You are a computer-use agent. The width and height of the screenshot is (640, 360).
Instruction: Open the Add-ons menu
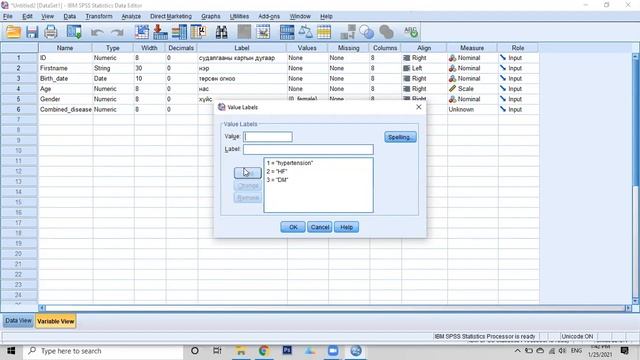coord(269,16)
